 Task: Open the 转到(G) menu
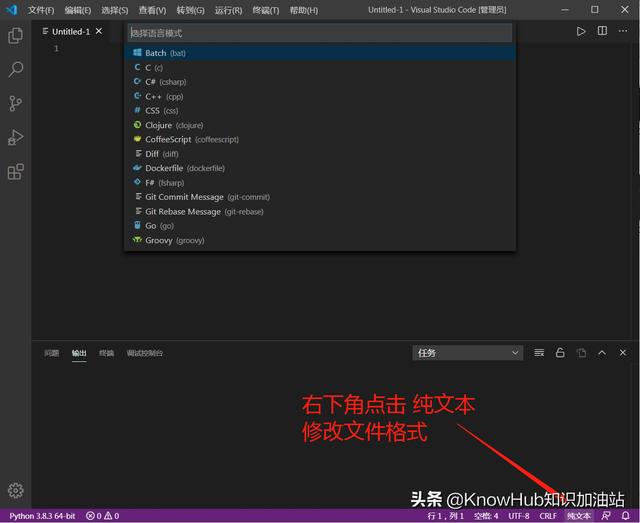(x=190, y=10)
